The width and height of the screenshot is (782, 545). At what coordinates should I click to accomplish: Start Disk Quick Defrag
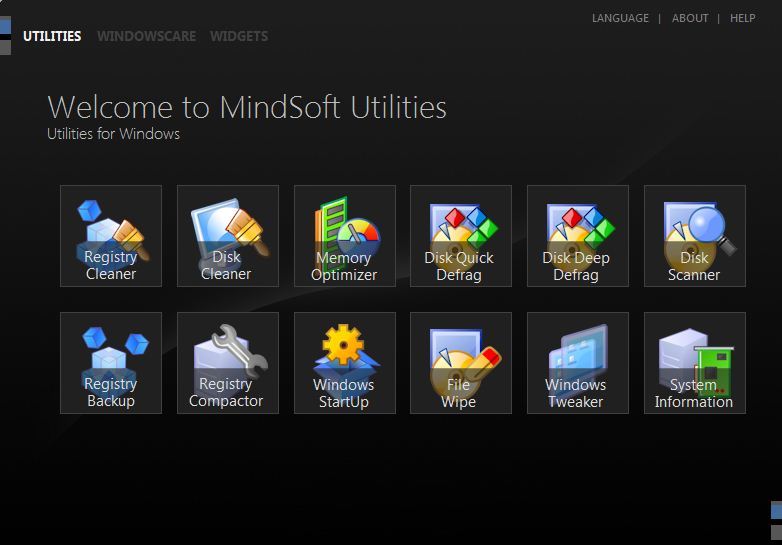(x=461, y=236)
